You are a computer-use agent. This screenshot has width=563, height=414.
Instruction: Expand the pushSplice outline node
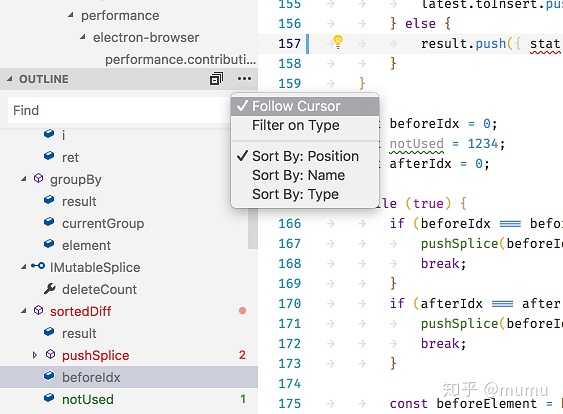pyautogui.click(x=34, y=355)
